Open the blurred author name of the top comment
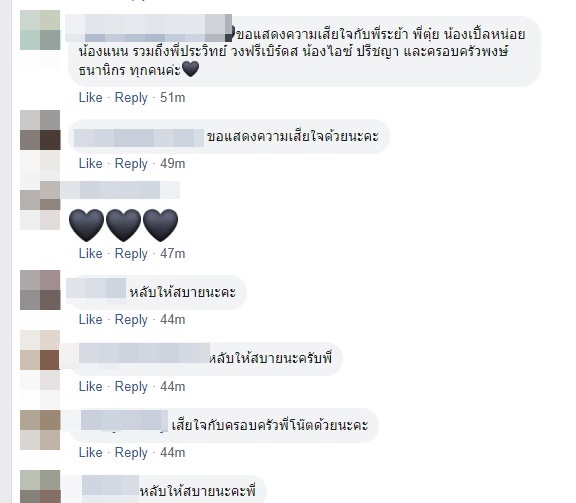576x503 pixels. 148,28
